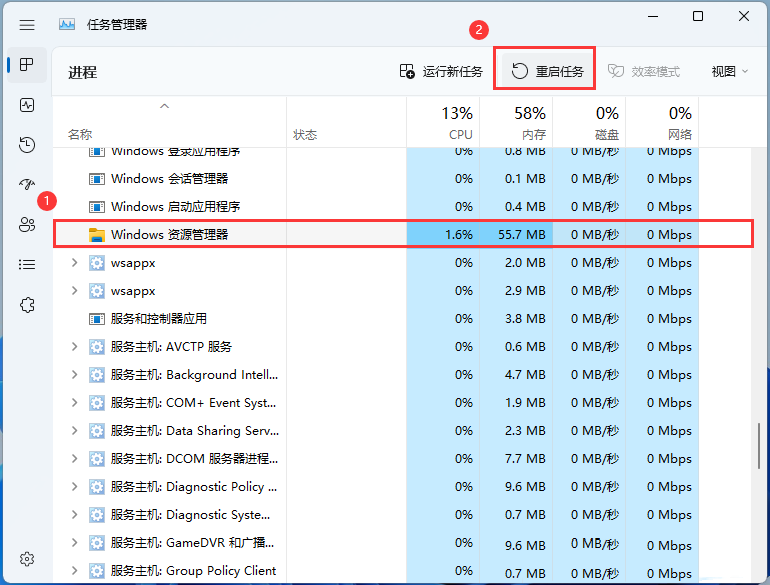Expand 服务主机: DCOM 服务器进程 group
Screen dimensions: 770x585
tap(75, 459)
